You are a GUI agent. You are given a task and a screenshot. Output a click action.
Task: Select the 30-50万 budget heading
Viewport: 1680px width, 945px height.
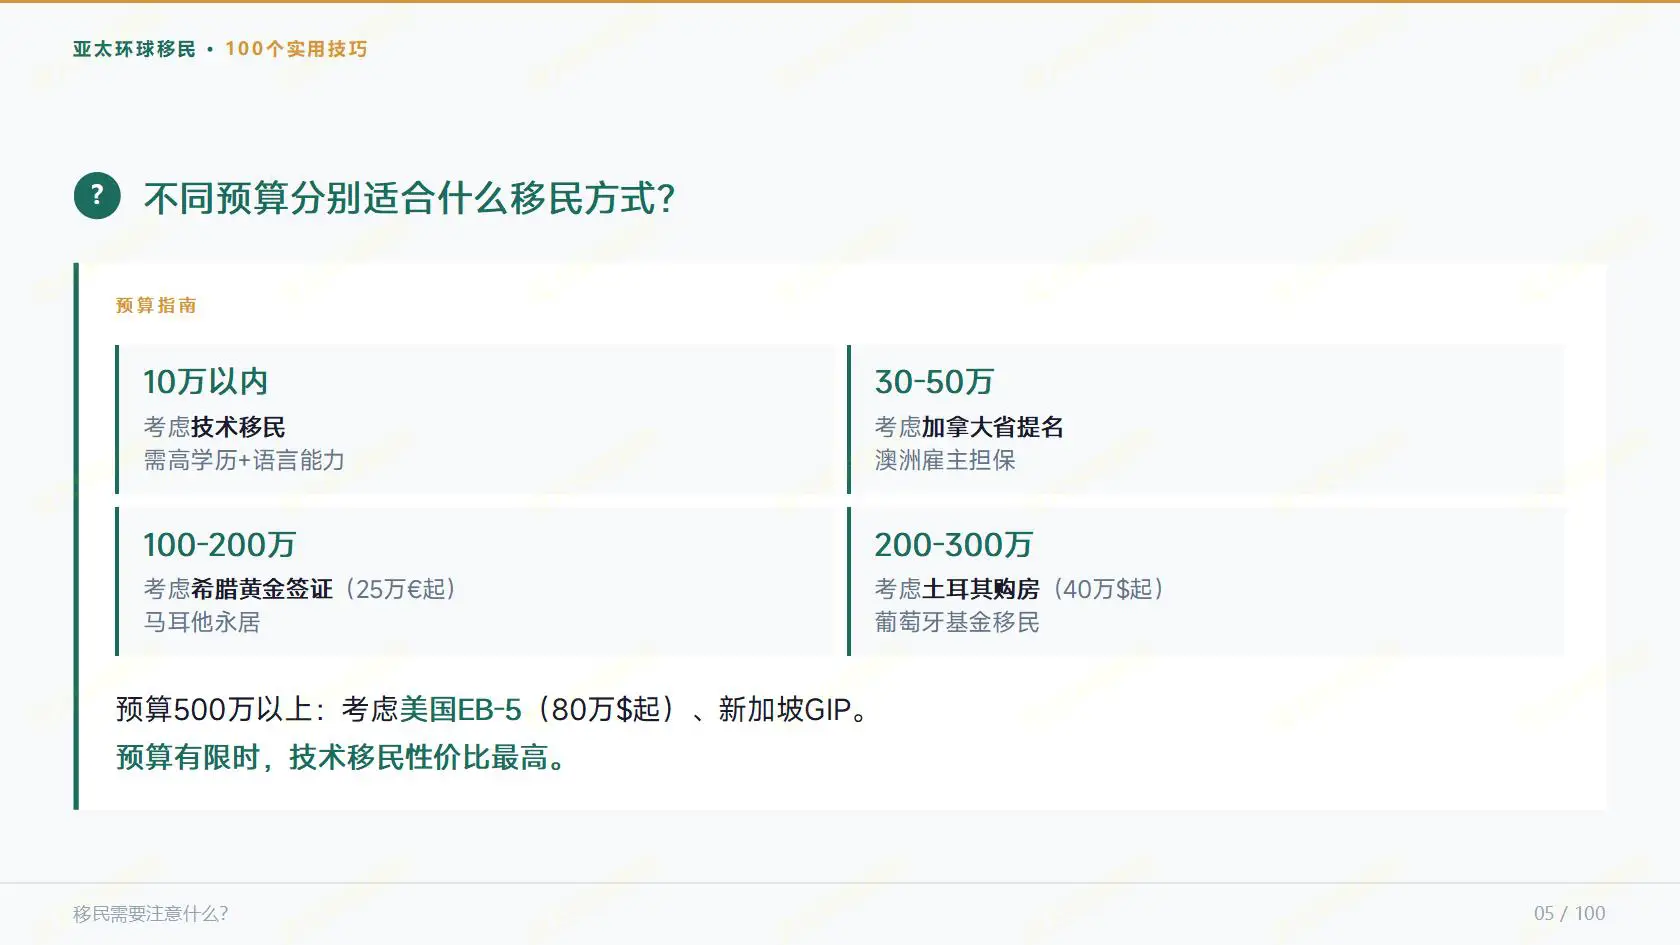point(934,382)
